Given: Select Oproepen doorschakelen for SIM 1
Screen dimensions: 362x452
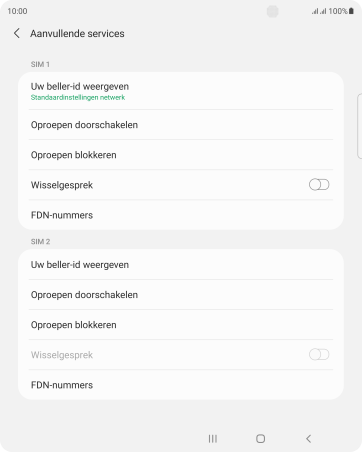Looking at the screenshot, I should (x=181, y=125).
